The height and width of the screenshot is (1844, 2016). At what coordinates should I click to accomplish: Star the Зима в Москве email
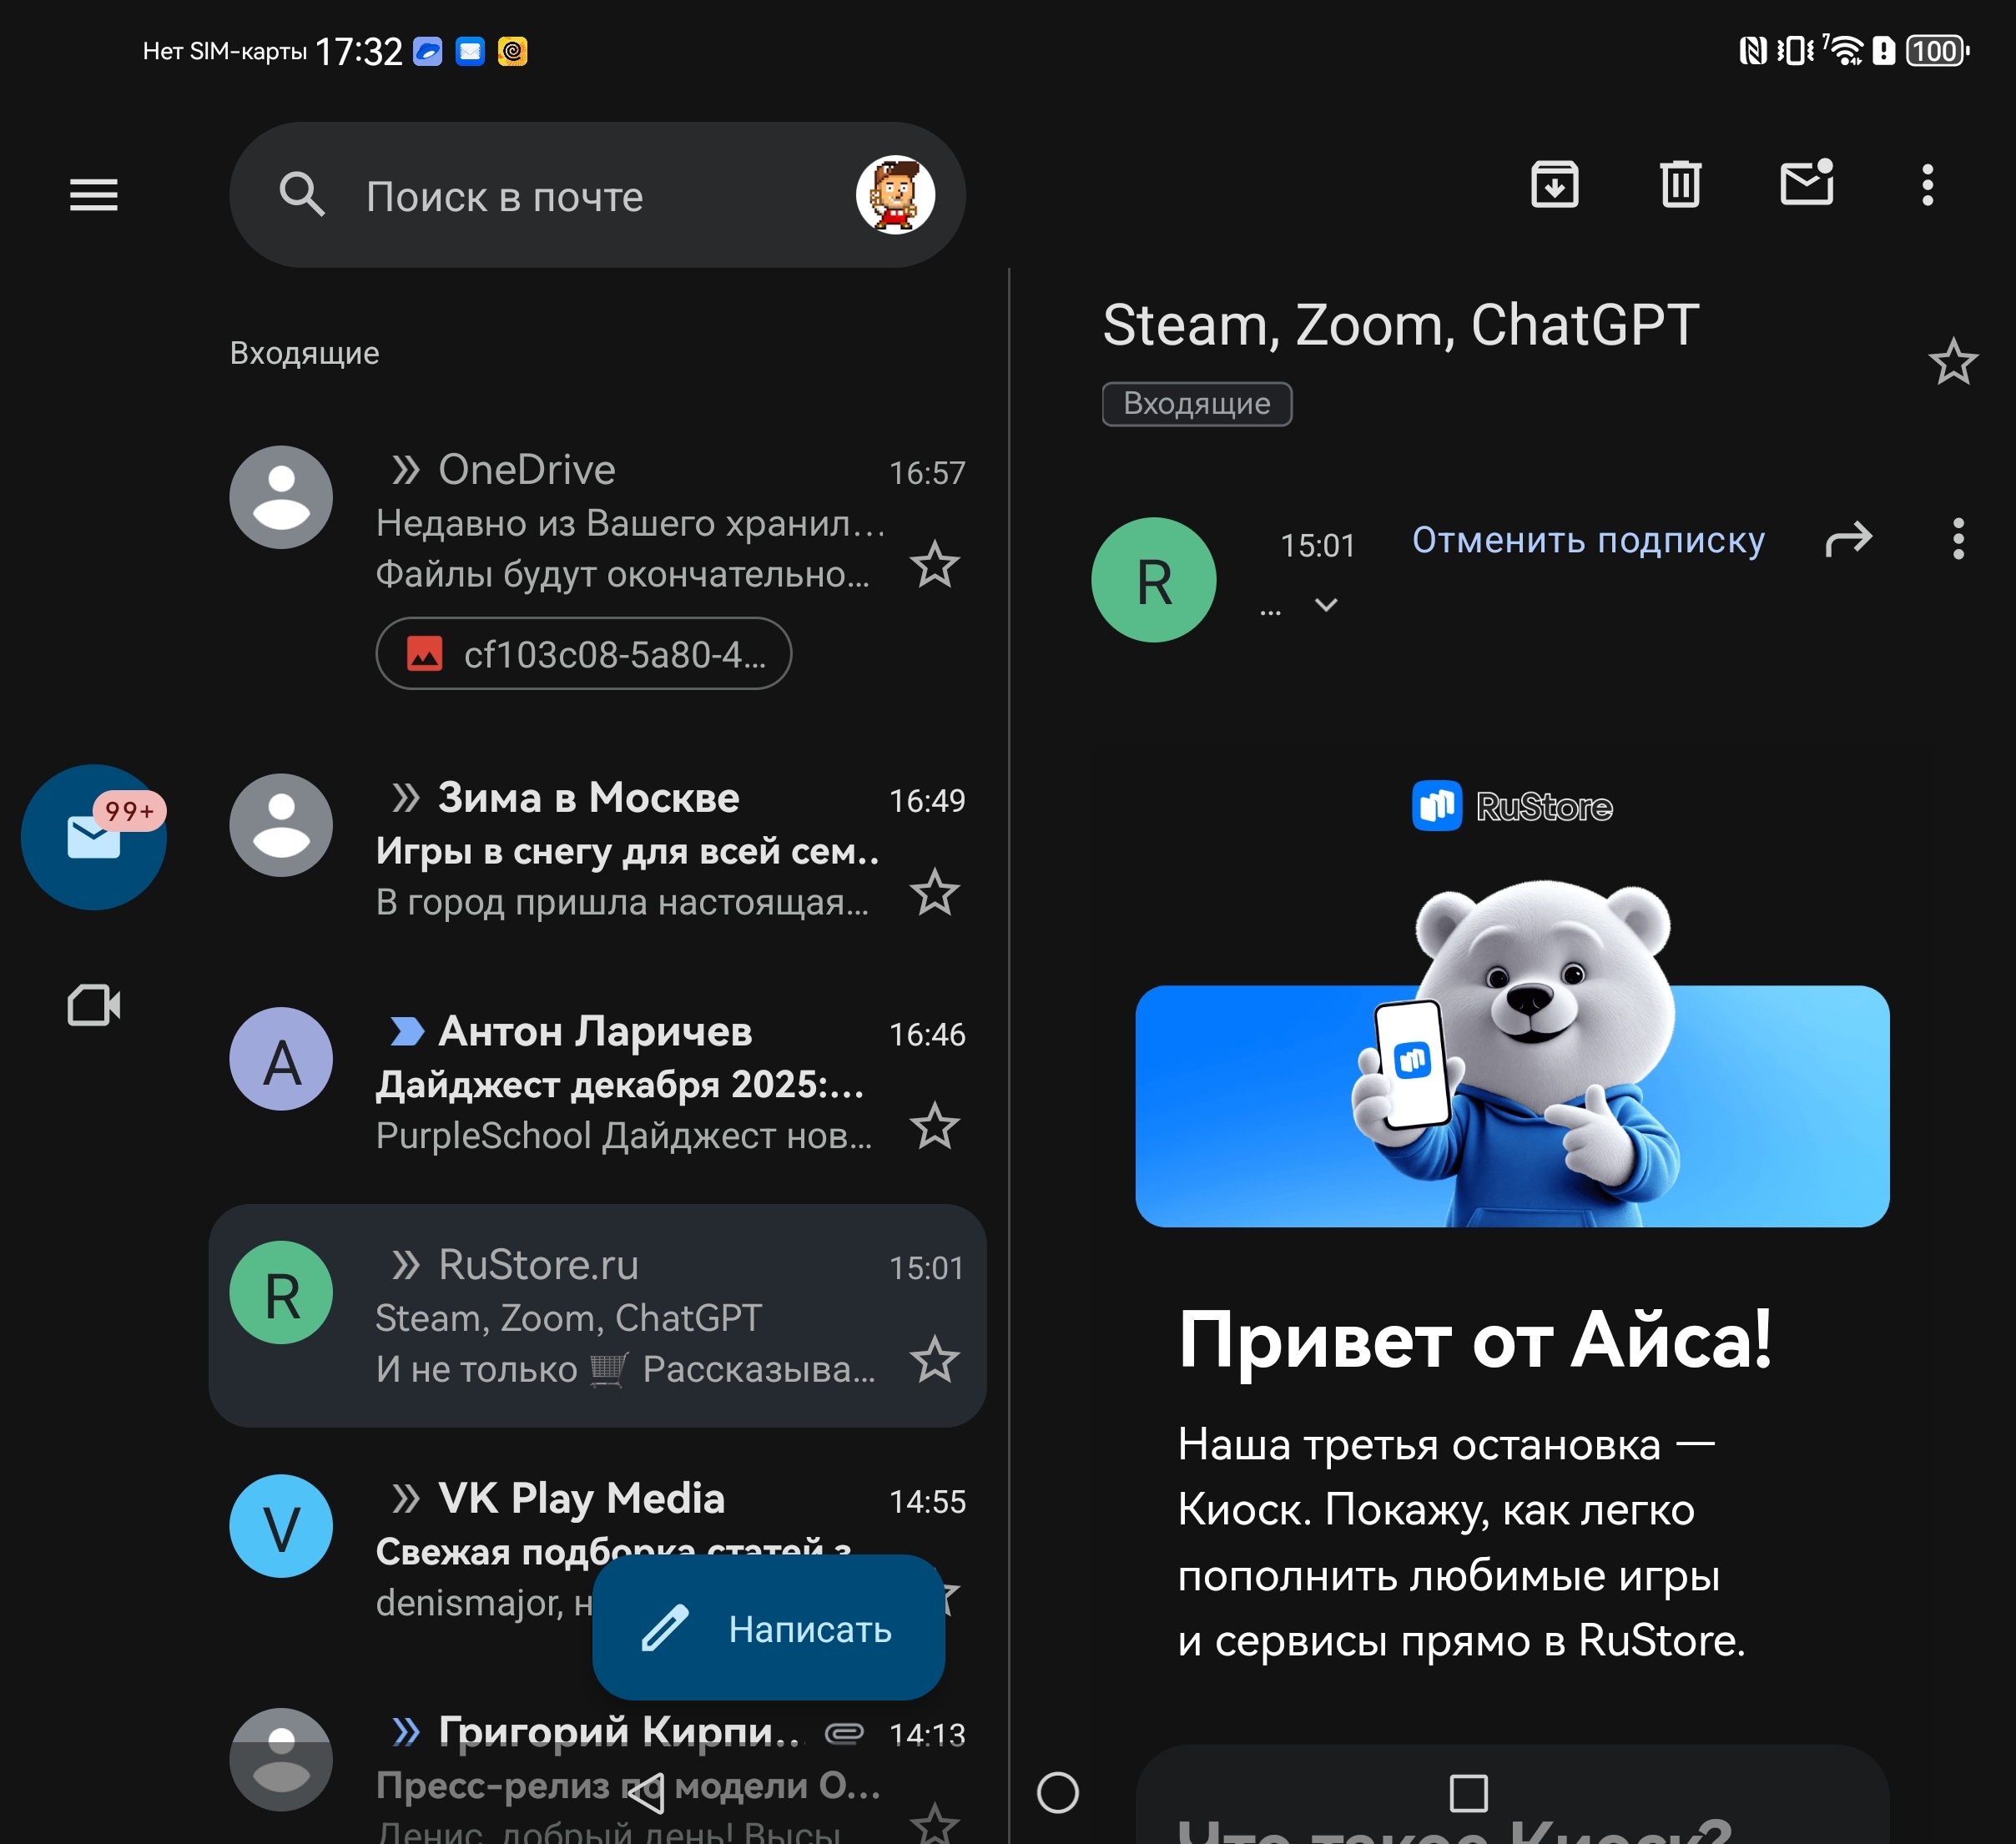(934, 892)
